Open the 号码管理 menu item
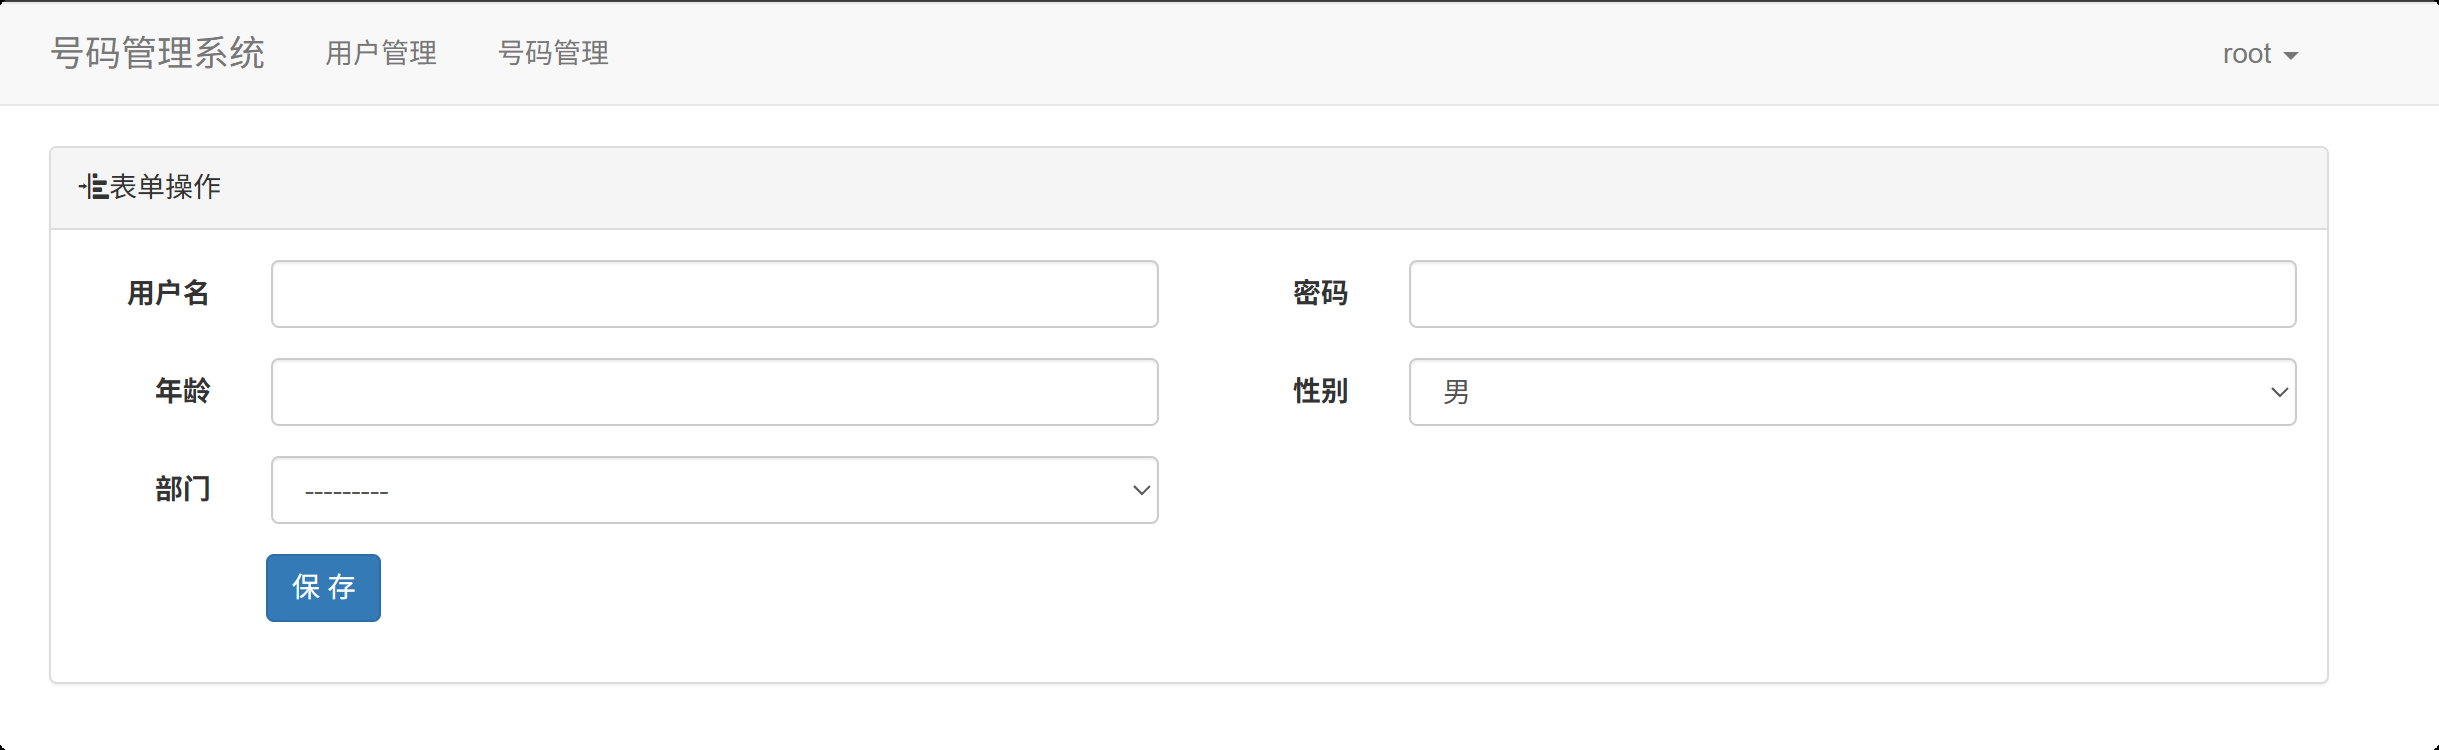2439x750 pixels. (x=553, y=53)
